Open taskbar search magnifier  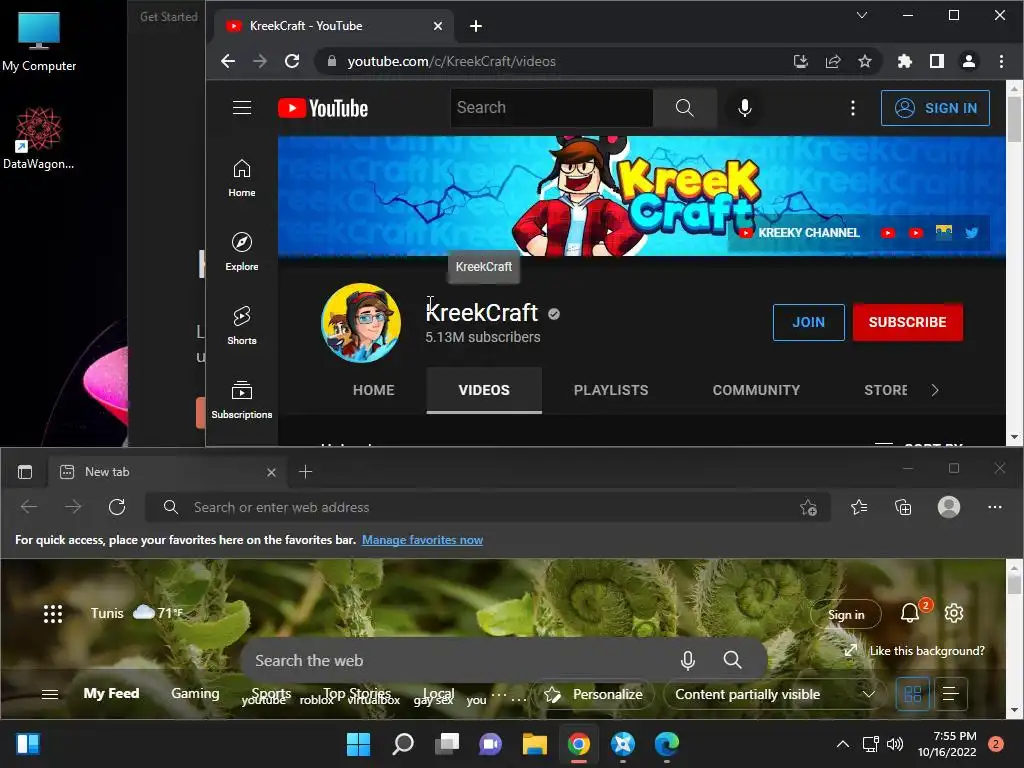[402, 744]
